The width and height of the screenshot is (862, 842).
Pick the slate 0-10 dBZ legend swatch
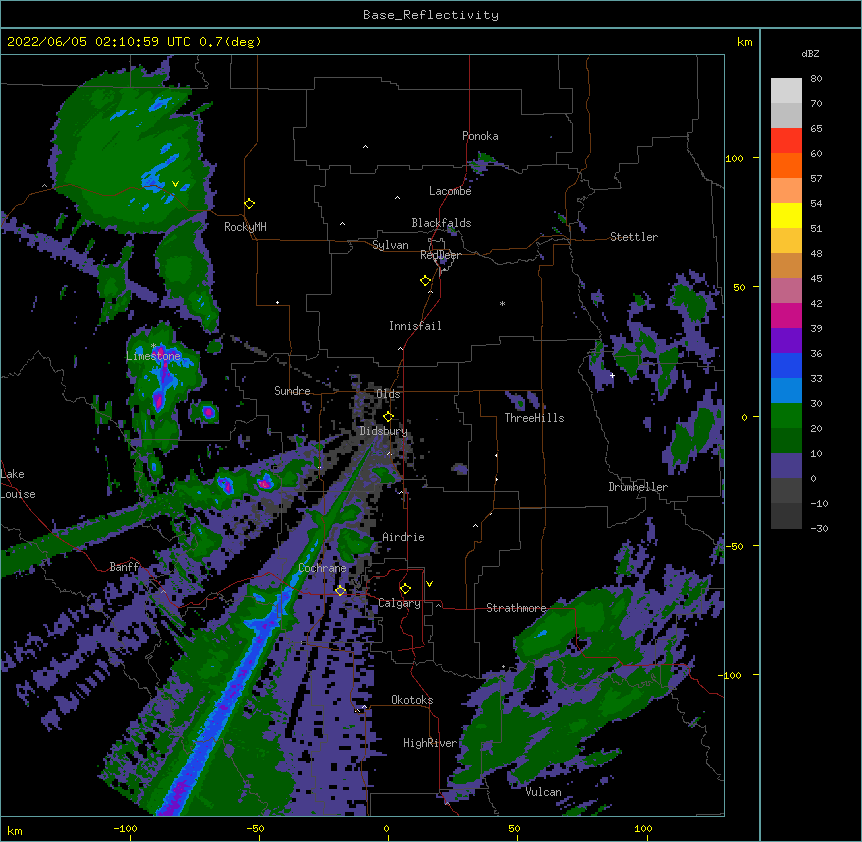pos(786,466)
